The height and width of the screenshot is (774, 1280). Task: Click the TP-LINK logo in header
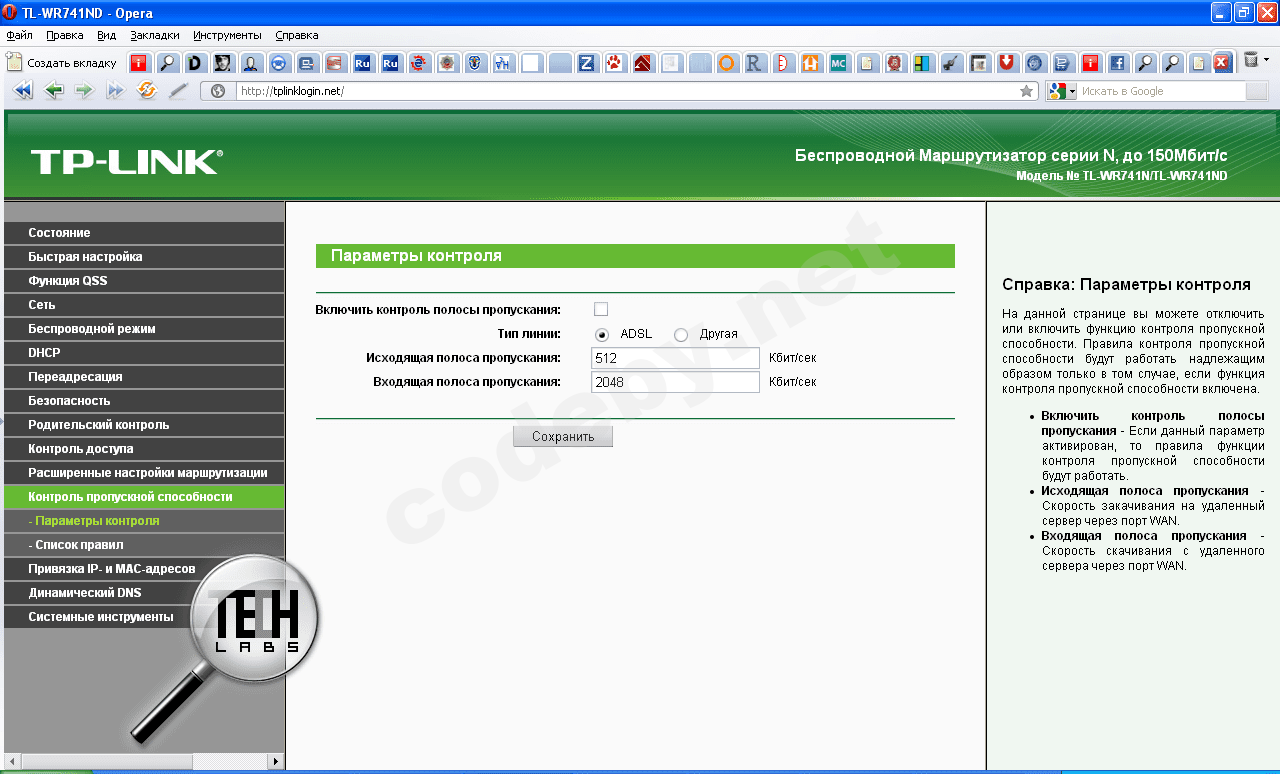tap(127, 162)
